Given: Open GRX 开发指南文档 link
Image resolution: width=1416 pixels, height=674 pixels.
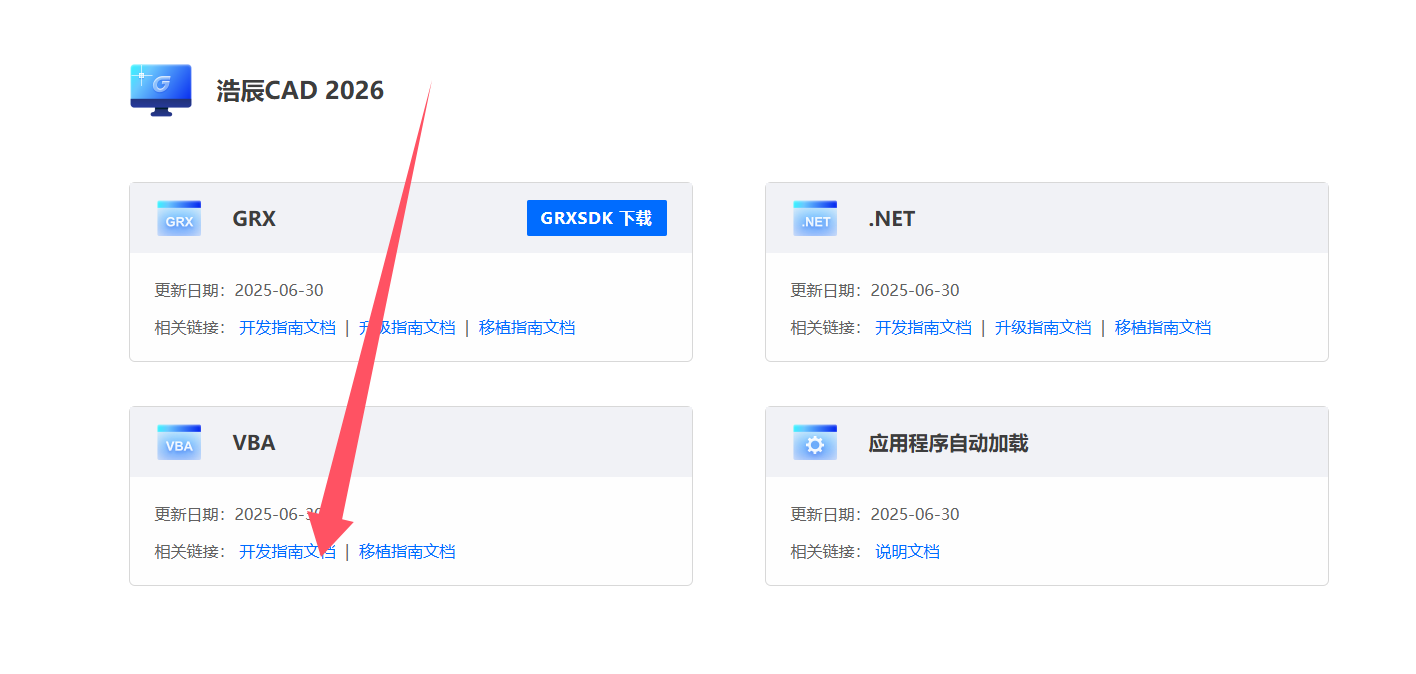Looking at the screenshot, I should coord(287,327).
